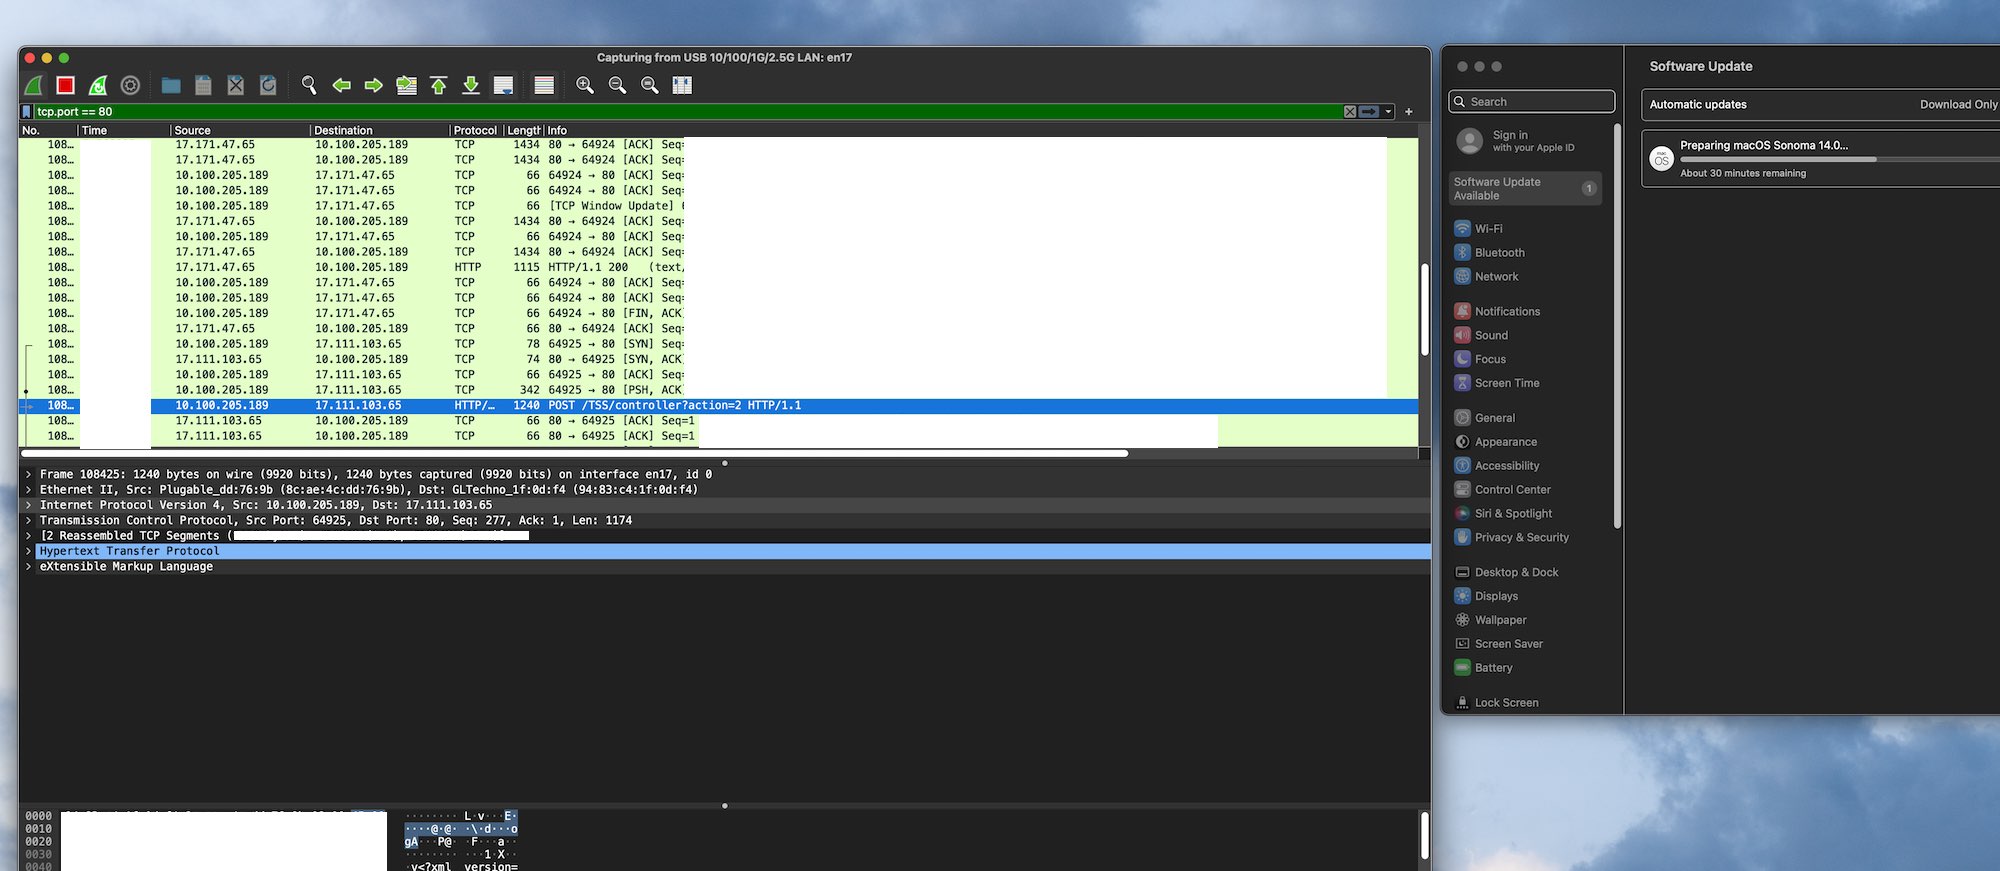Open the recent display filters dropdown
2000x871 pixels.
pyautogui.click(x=1389, y=112)
